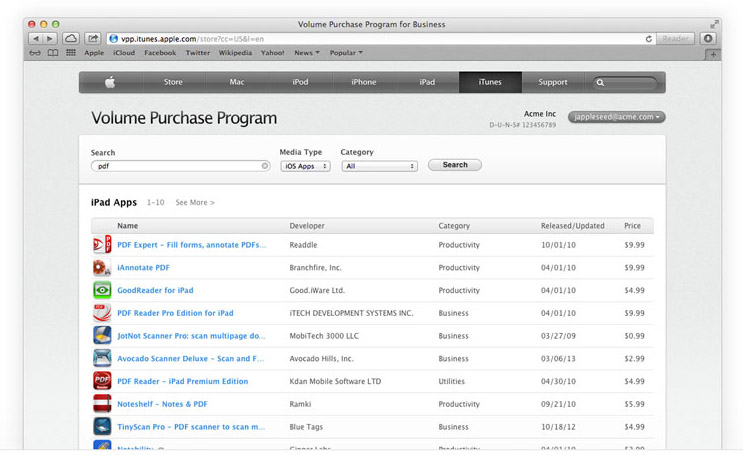This screenshot has height=455, width=743.
Task: Open Category All dropdown
Action: [x=380, y=166]
